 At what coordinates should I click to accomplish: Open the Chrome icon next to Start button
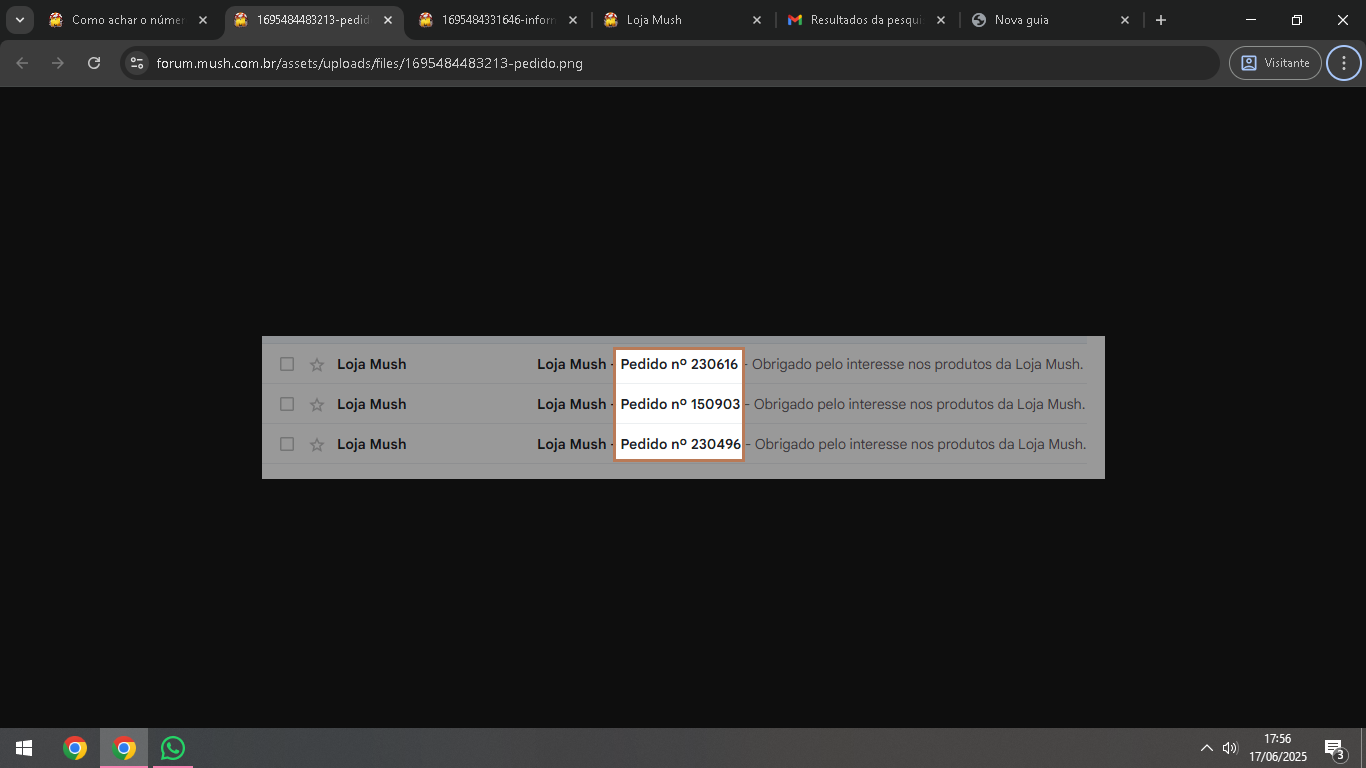point(75,748)
